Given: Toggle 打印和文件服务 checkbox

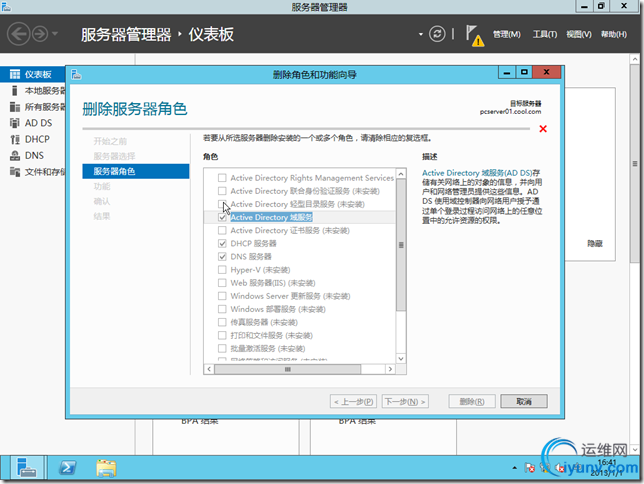Looking at the screenshot, I should pyautogui.click(x=222, y=335).
